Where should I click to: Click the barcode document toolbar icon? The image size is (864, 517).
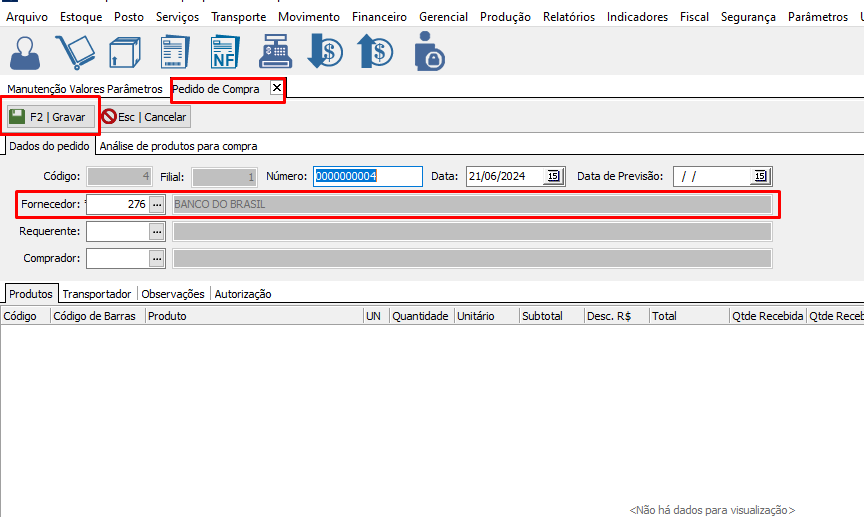click(x=176, y=52)
